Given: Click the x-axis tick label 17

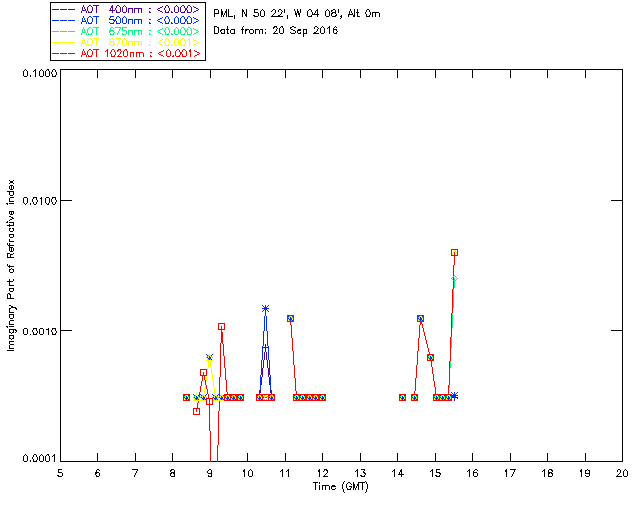Looking at the screenshot, I should [510, 473].
